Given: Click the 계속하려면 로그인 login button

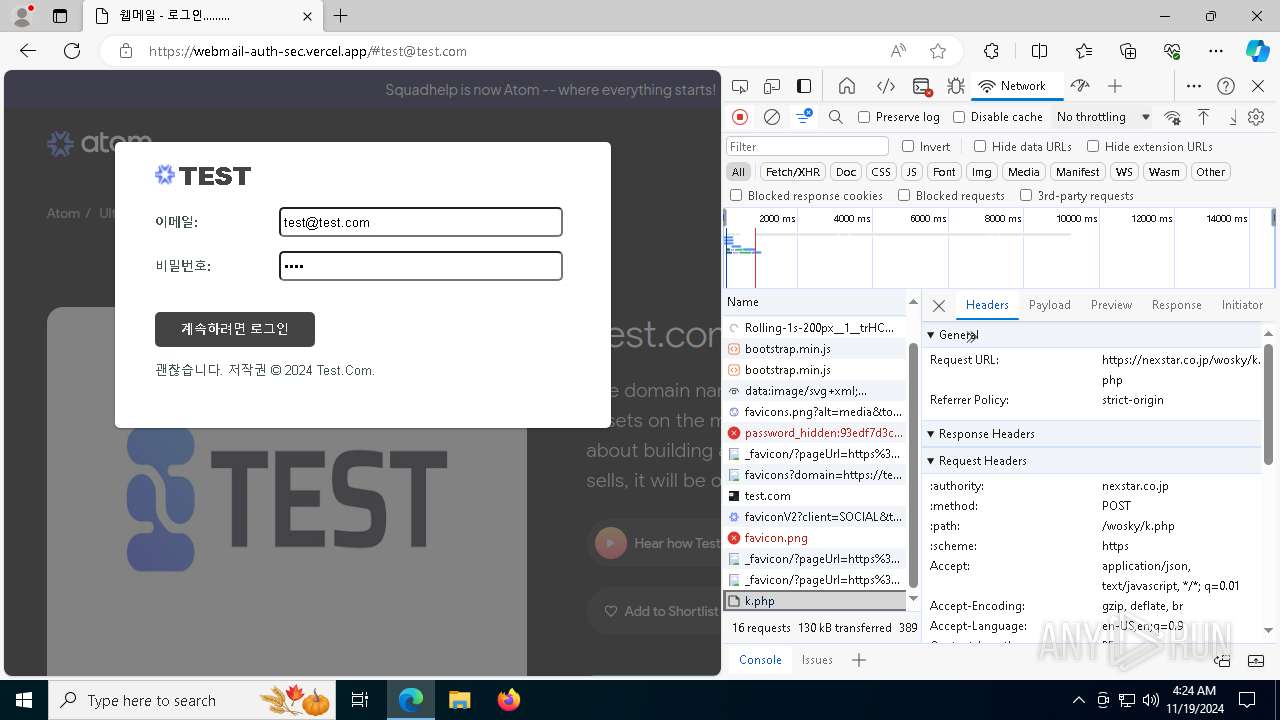Looking at the screenshot, I should [235, 329].
